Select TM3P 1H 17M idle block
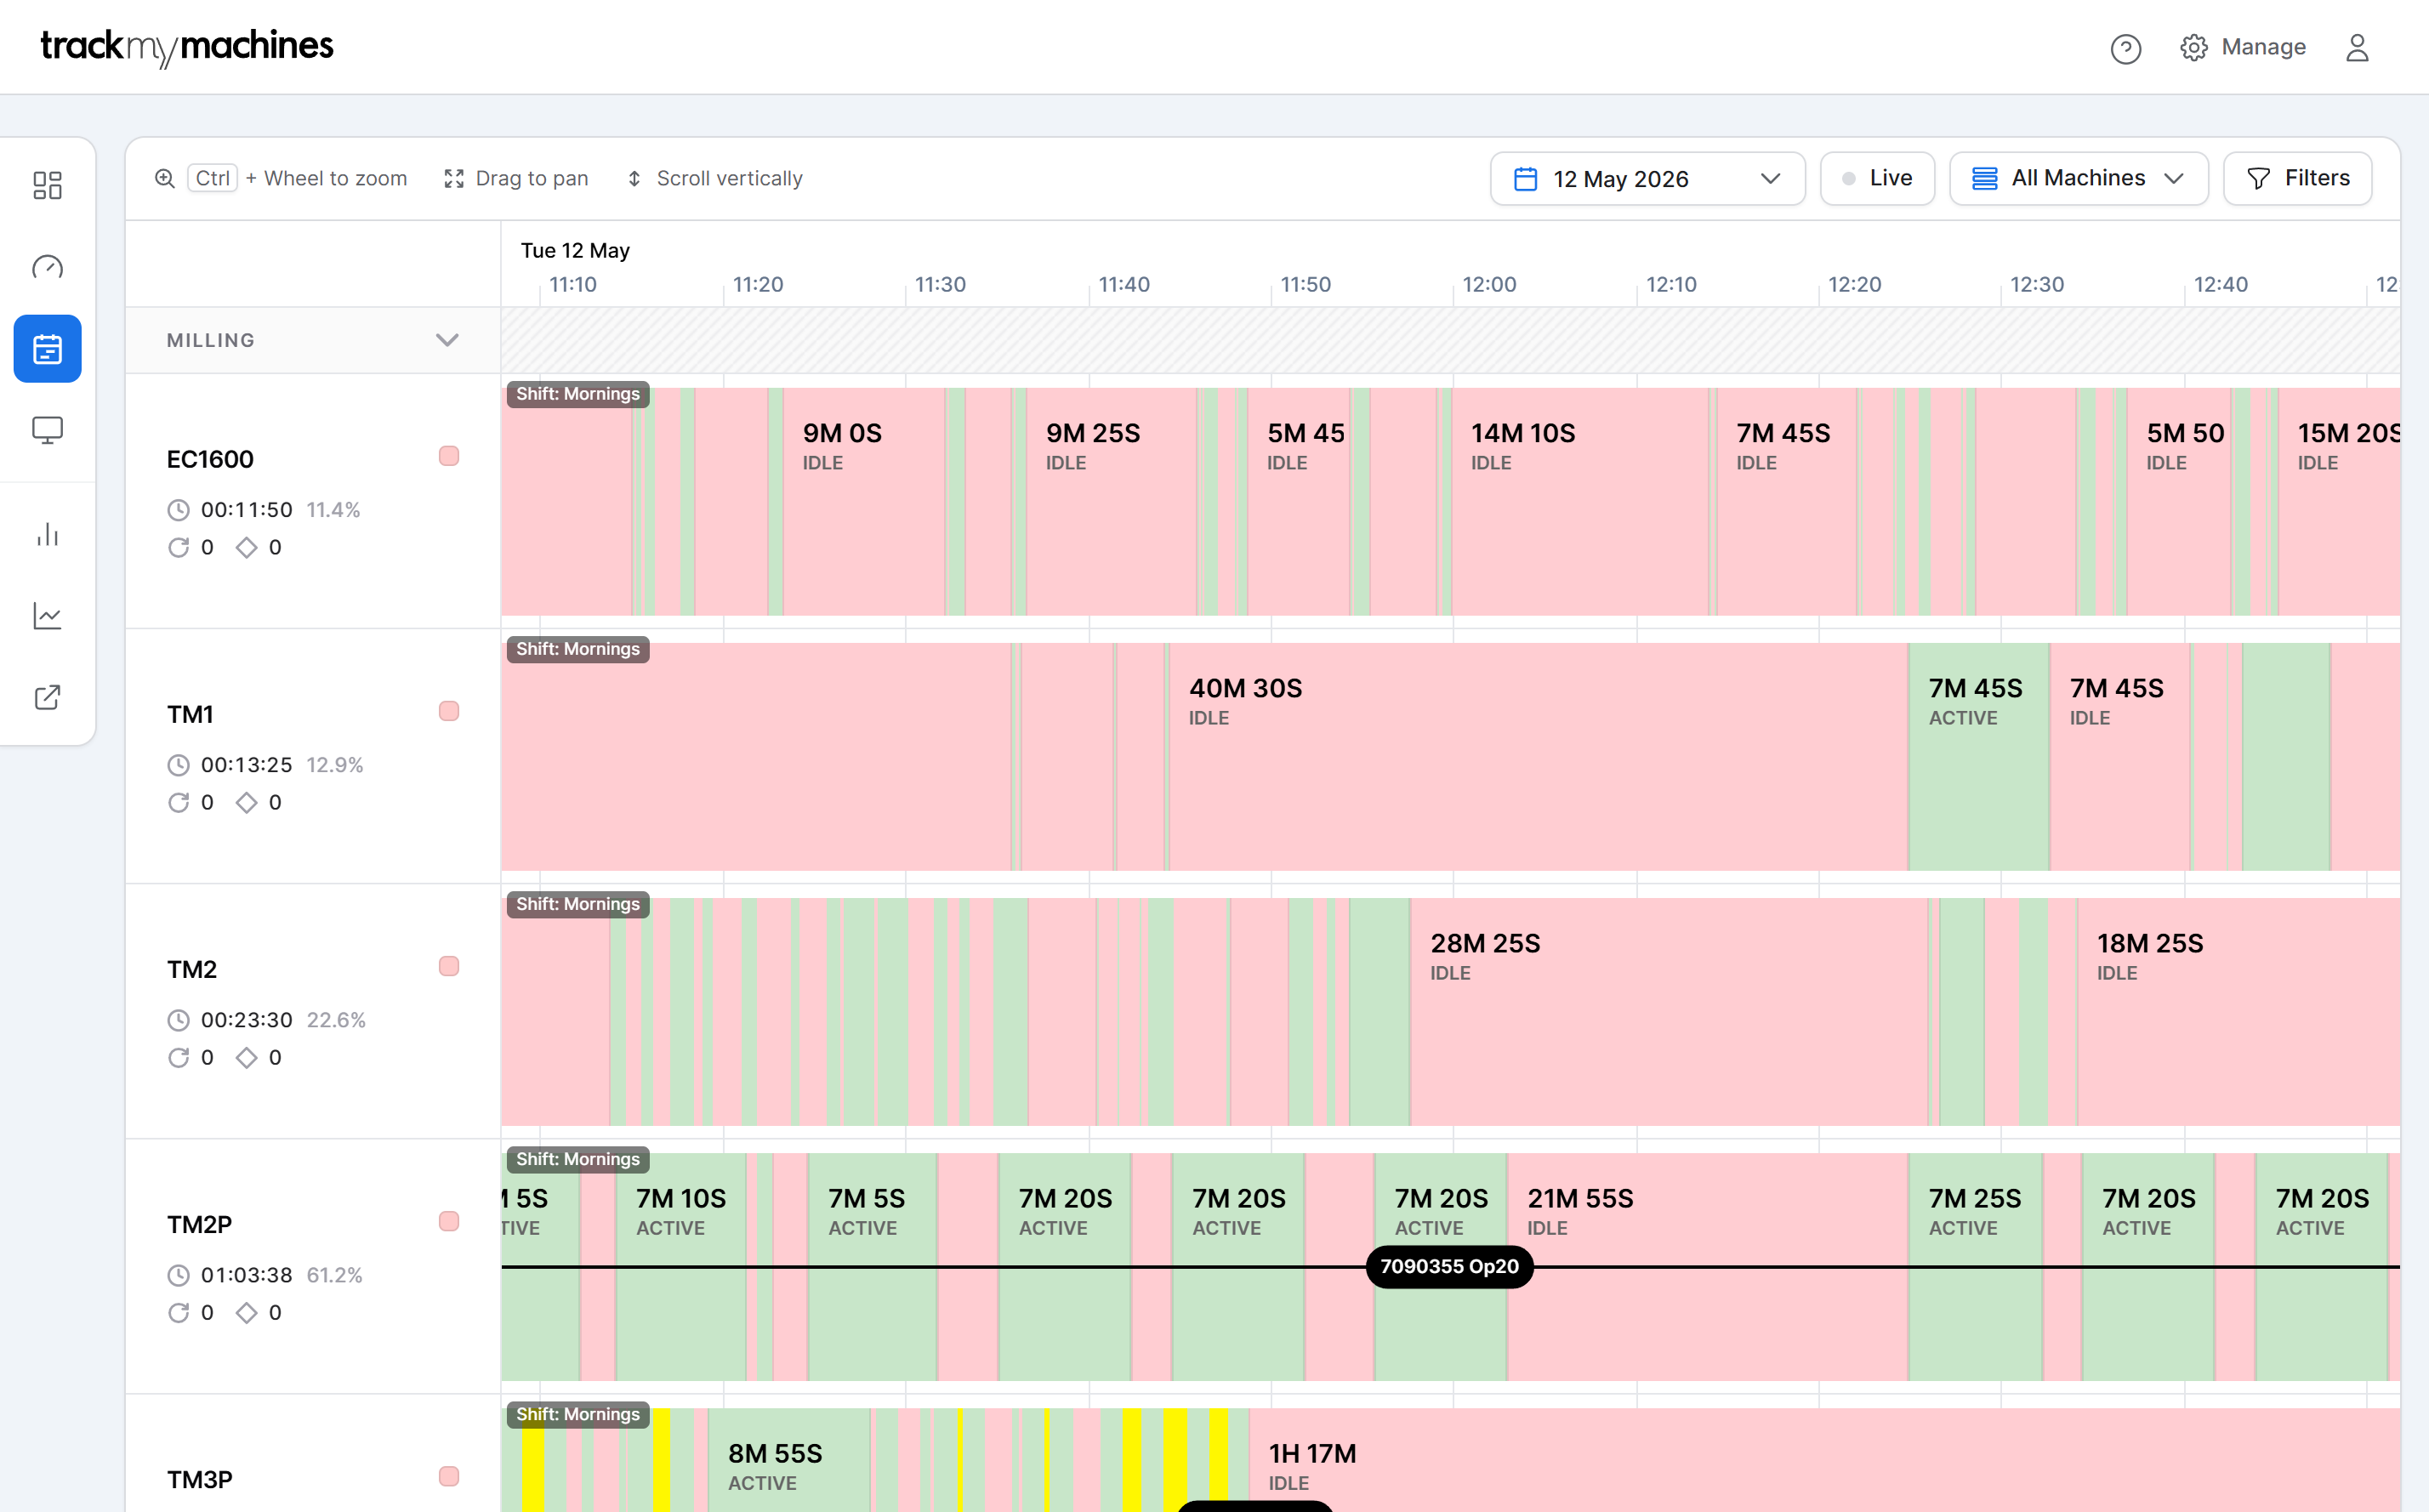This screenshot has width=2429, height=1512. pos(1824,1460)
